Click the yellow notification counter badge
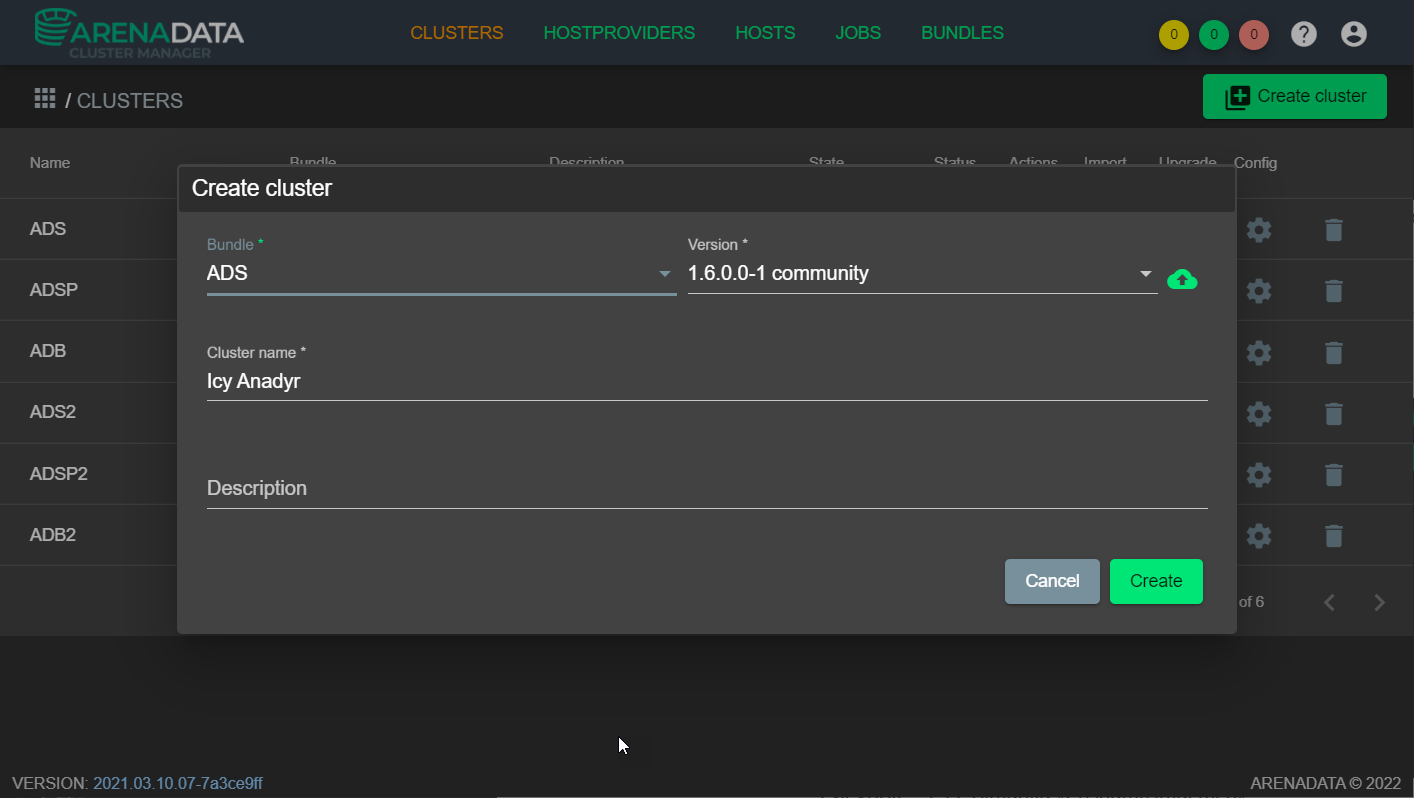Image resolution: width=1414 pixels, height=798 pixels. coord(1173,34)
